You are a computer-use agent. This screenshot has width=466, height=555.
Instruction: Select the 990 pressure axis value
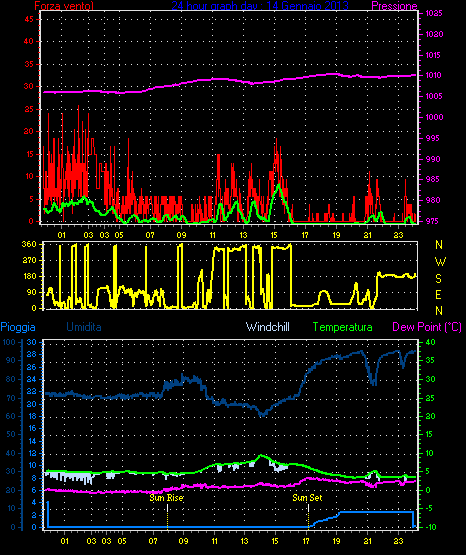point(433,159)
